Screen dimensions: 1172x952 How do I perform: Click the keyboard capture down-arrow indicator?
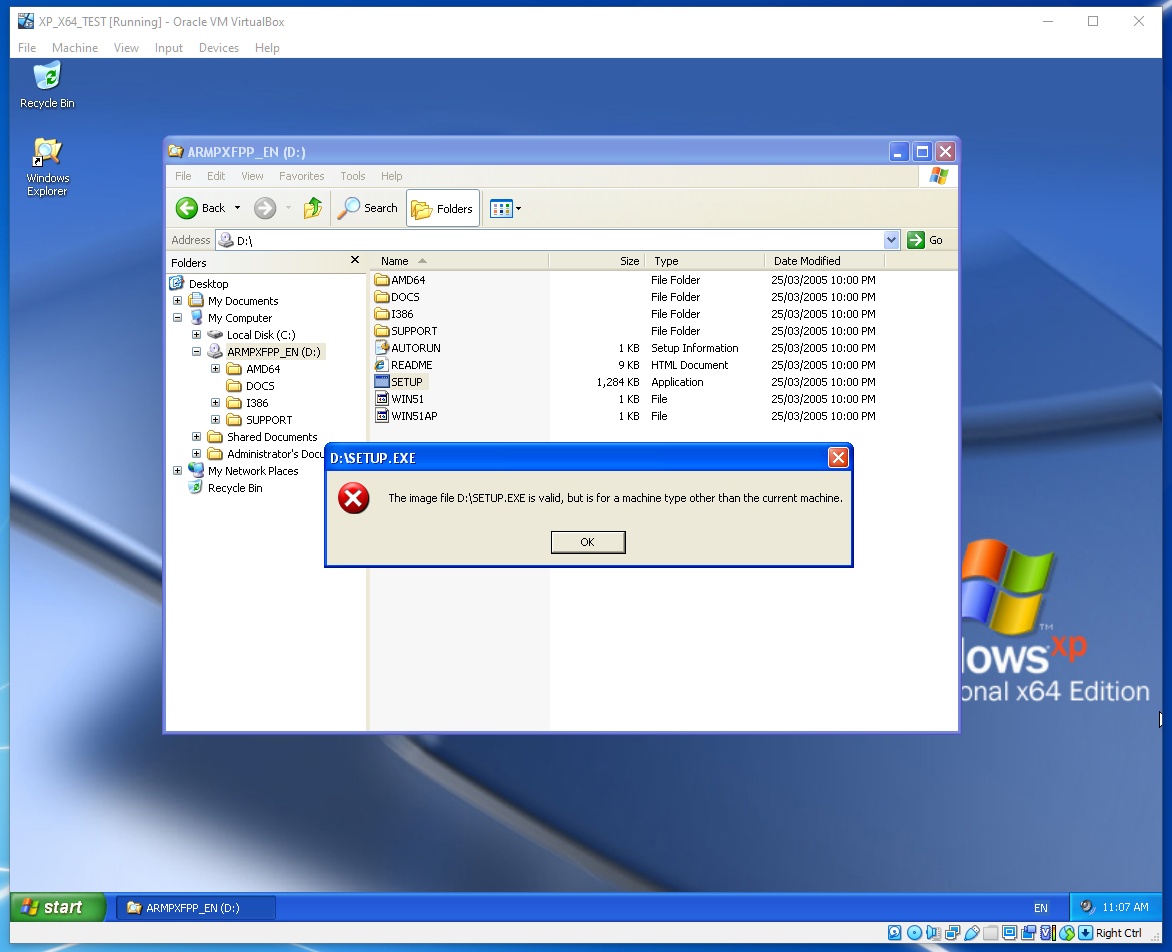pos(1085,933)
